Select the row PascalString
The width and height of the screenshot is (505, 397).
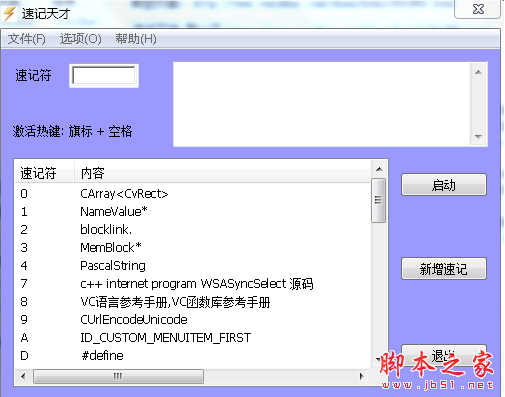pyautogui.click(x=193, y=266)
